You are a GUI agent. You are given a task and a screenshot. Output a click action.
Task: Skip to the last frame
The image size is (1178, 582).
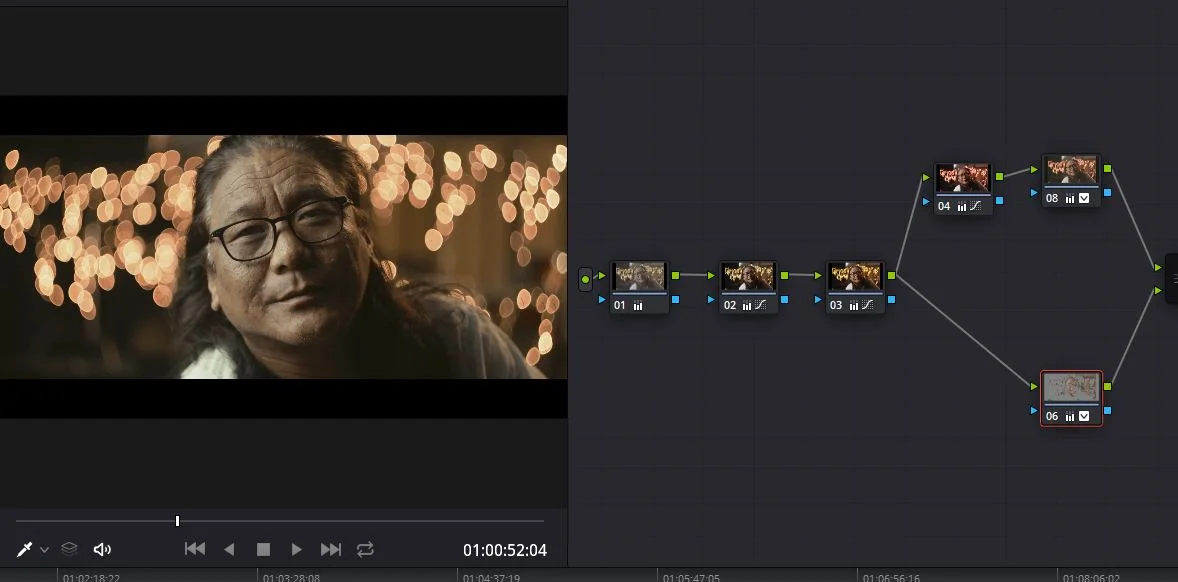click(x=331, y=550)
